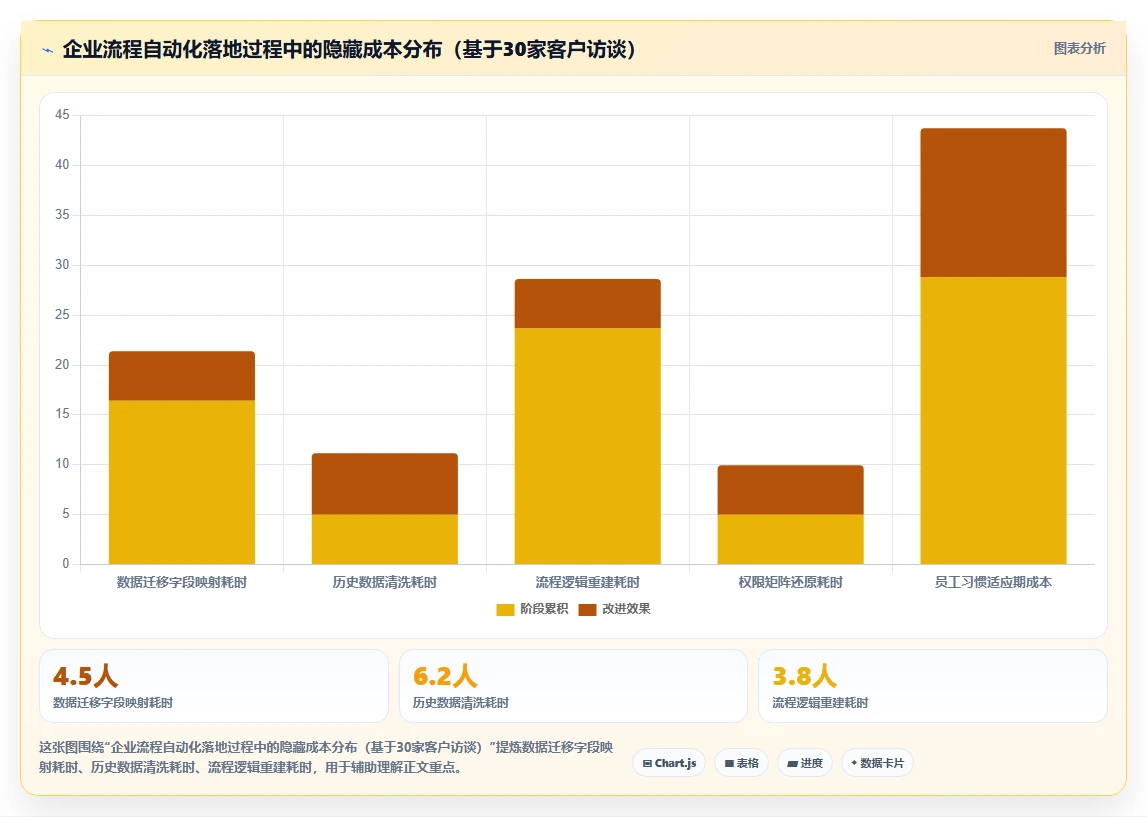Click the y-axis tick label 15
The width and height of the screenshot is (1147, 817).
62,414
